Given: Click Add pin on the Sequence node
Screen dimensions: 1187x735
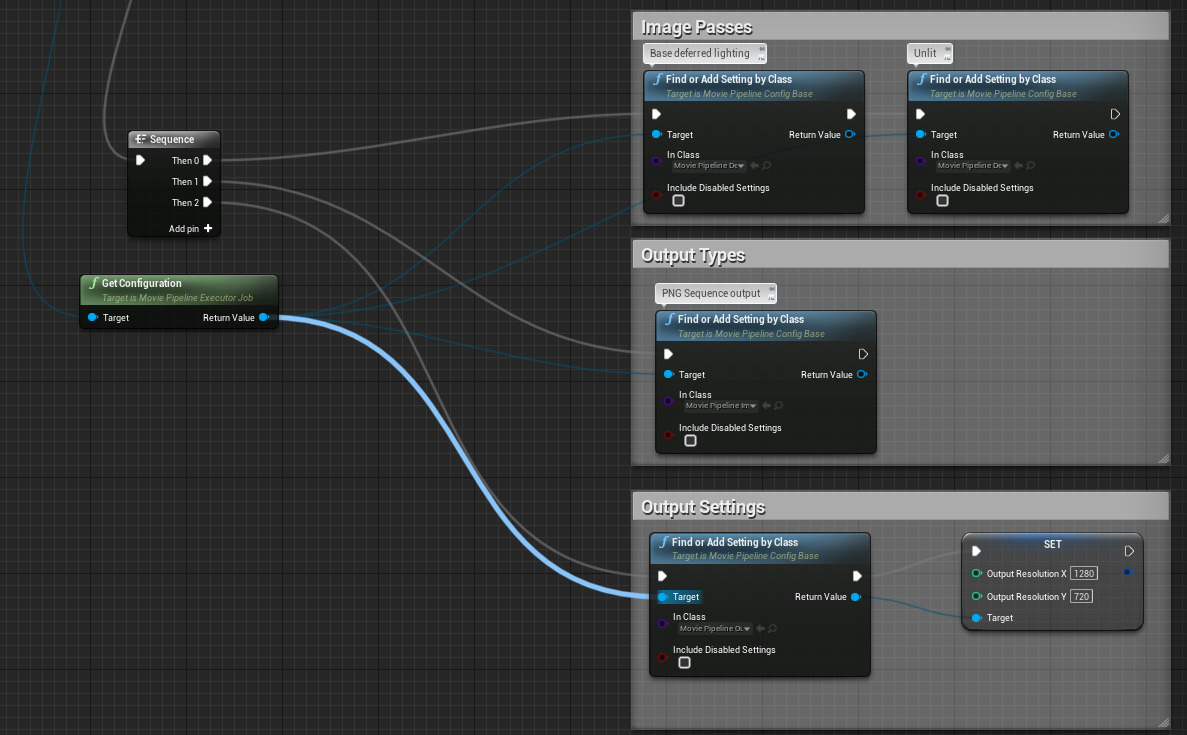Looking at the screenshot, I should (190, 229).
